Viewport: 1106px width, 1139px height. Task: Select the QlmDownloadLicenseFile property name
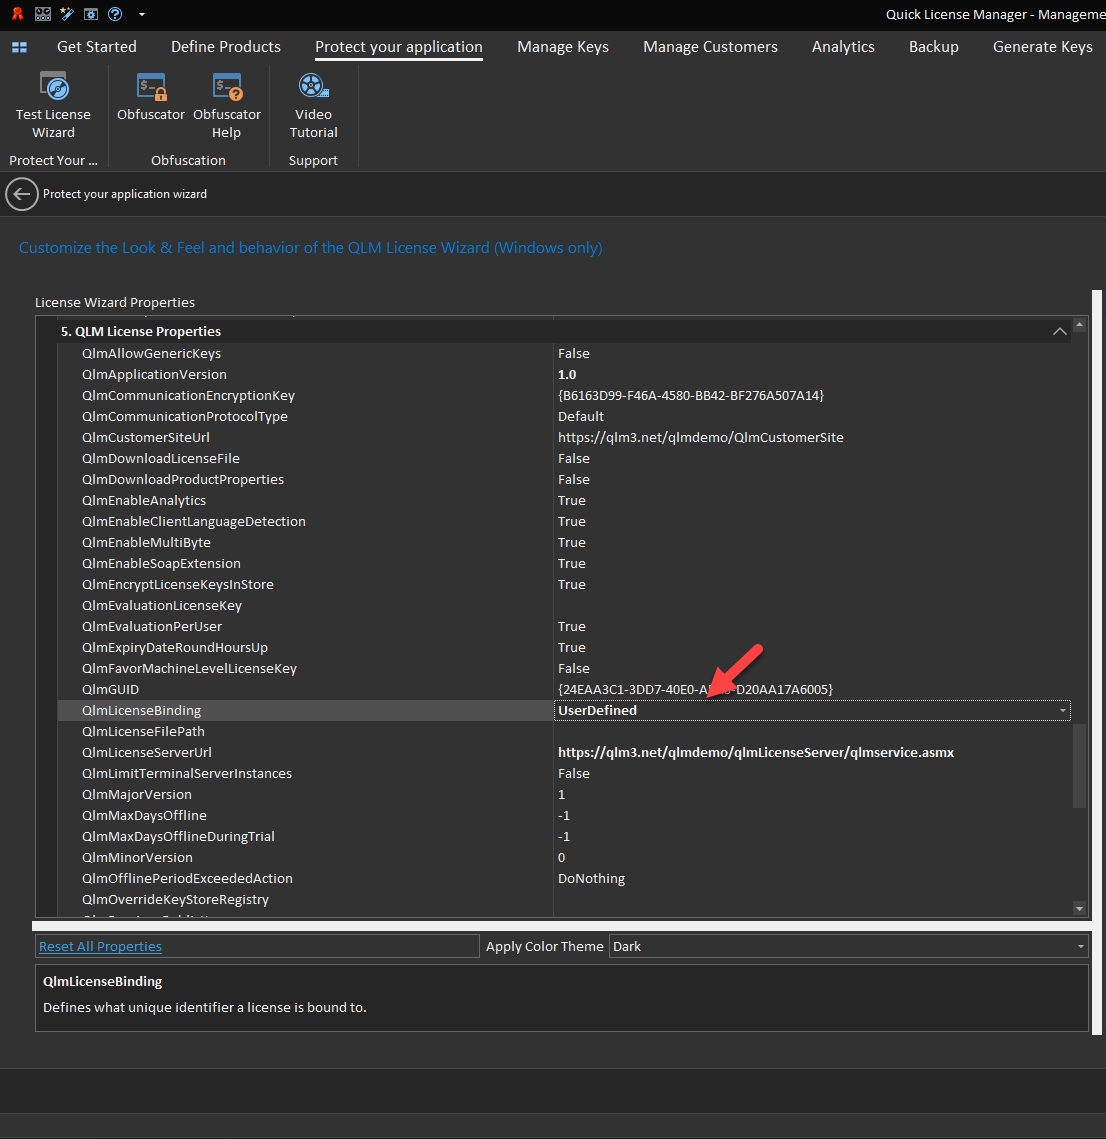160,459
